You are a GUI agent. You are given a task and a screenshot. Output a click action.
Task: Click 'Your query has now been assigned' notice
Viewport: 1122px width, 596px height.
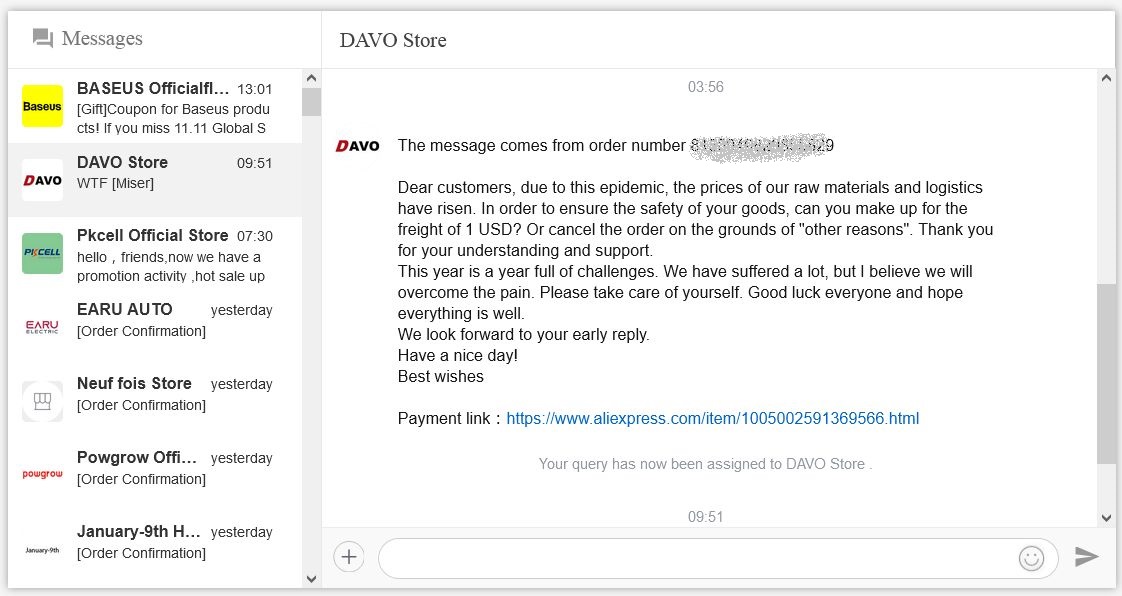coord(706,464)
